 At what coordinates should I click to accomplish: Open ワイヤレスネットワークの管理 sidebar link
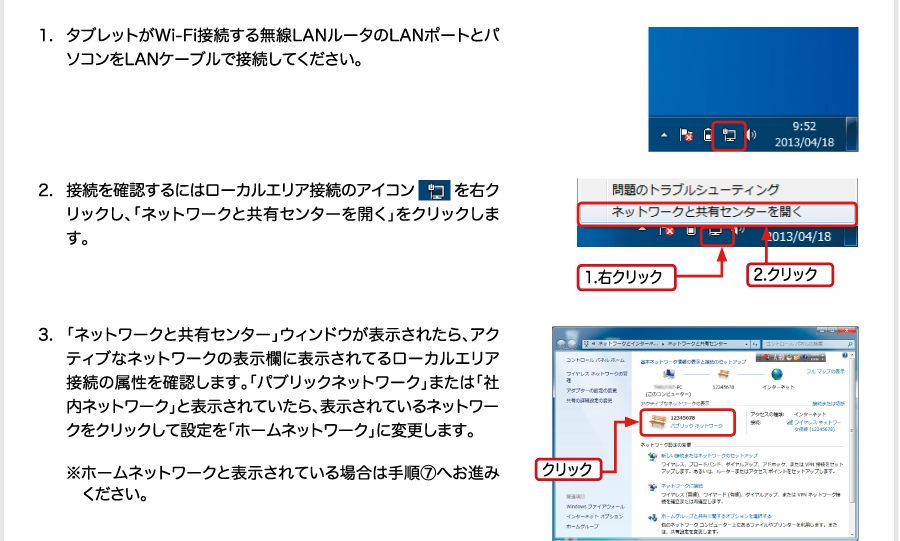point(597,377)
